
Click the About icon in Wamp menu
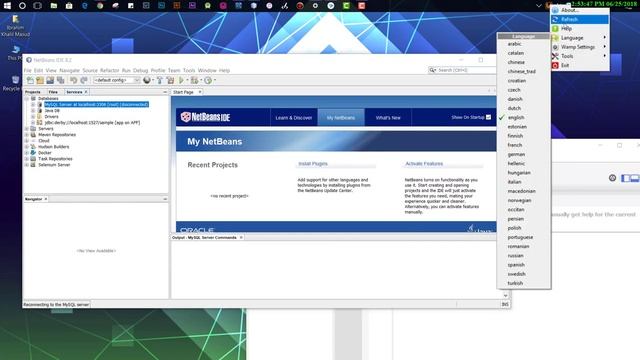click(x=555, y=10)
